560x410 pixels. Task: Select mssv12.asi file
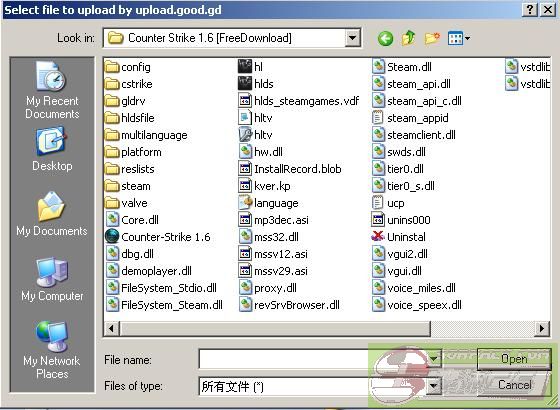[273, 254]
